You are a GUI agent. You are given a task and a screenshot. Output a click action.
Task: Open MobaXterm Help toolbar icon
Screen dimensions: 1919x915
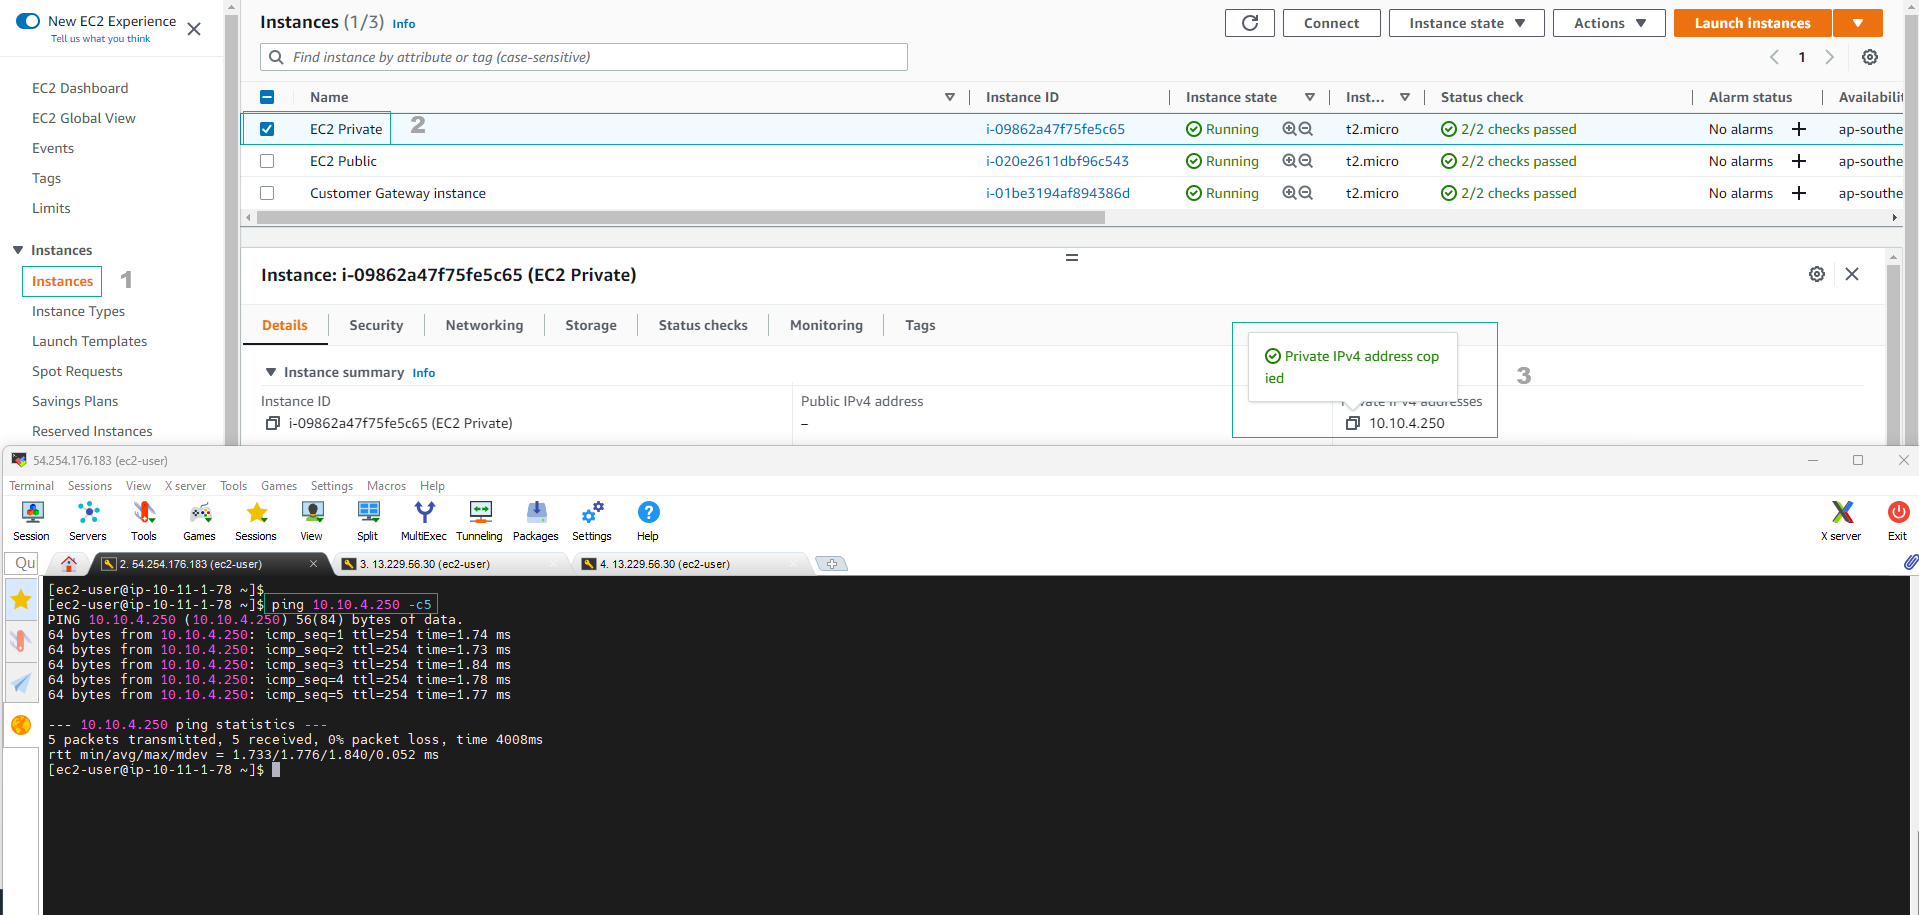click(648, 520)
